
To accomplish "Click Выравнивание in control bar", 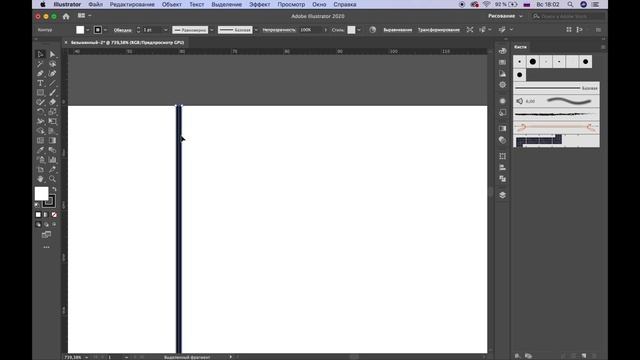I will point(398,30).
